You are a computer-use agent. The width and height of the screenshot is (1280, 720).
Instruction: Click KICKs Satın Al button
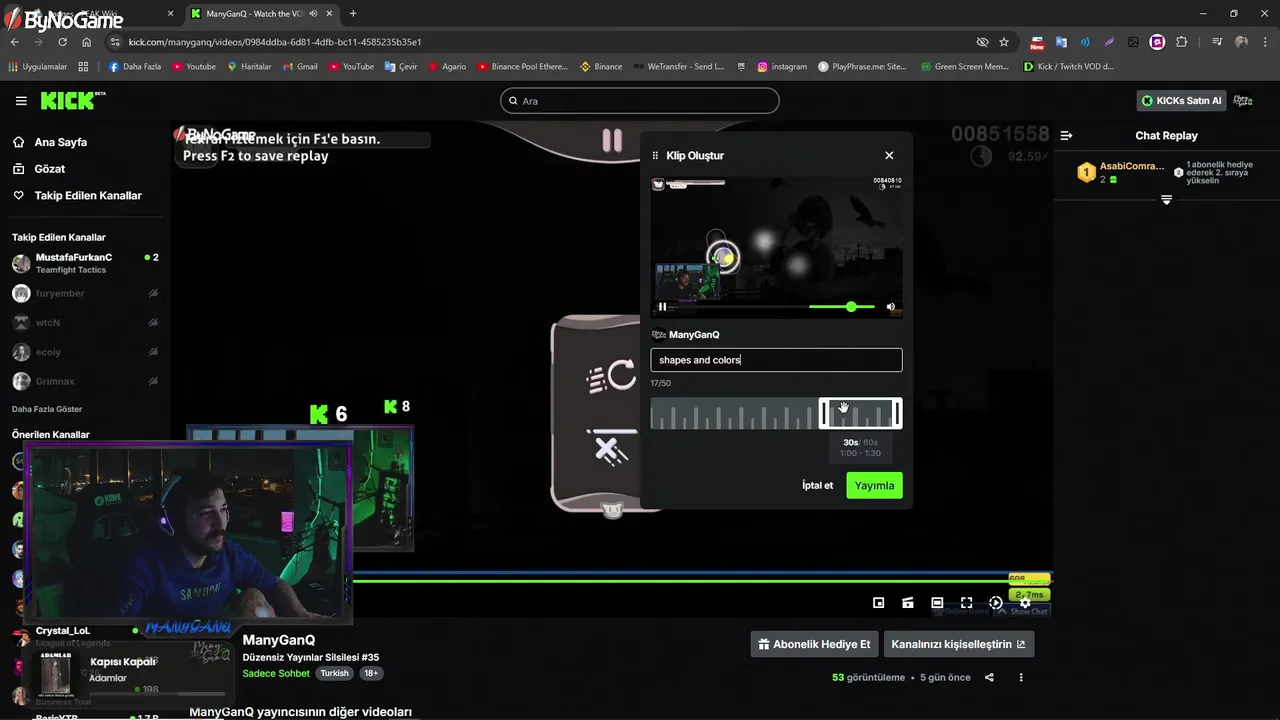click(x=1182, y=101)
